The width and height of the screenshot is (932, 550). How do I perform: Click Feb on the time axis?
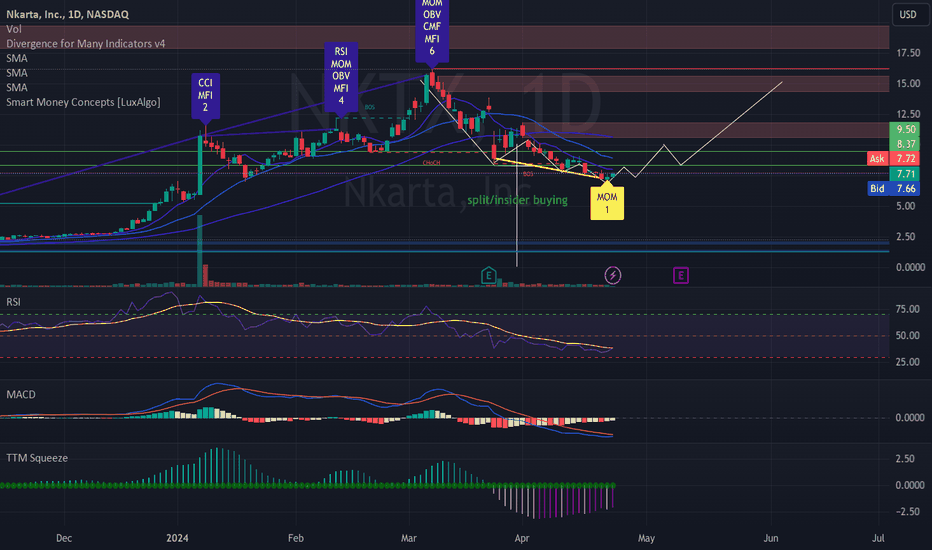(295, 538)
